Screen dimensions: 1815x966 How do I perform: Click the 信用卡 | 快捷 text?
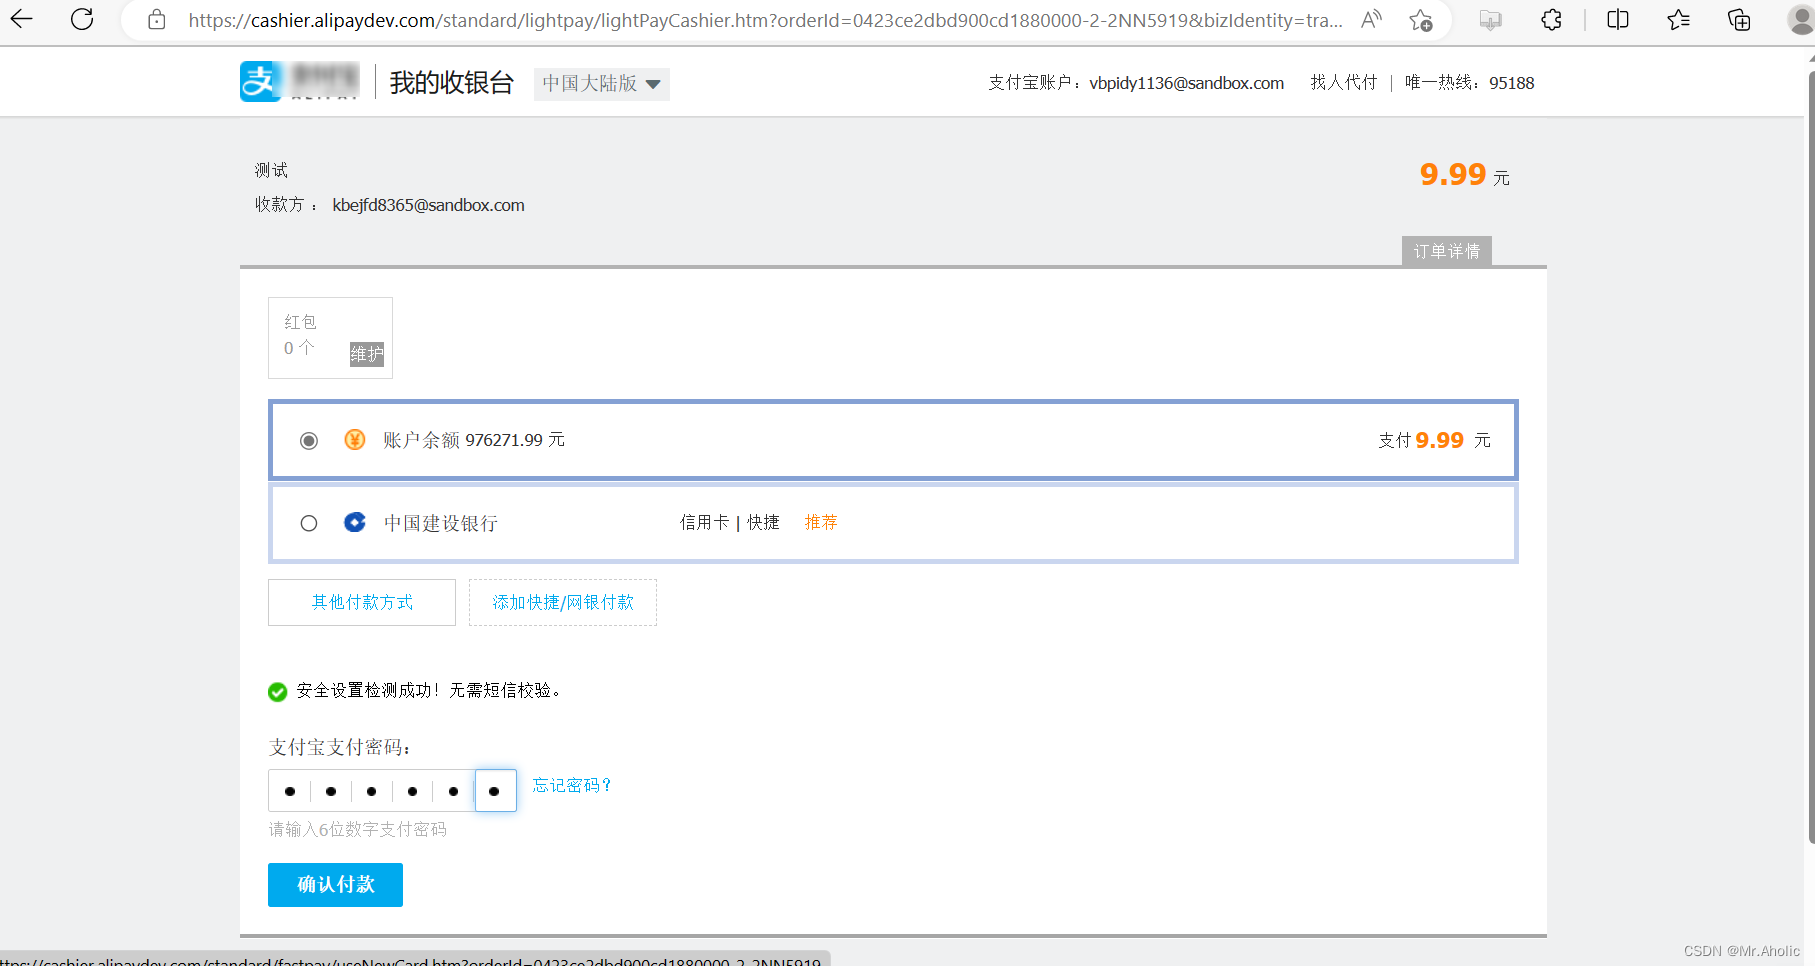(x=730, y=522)
